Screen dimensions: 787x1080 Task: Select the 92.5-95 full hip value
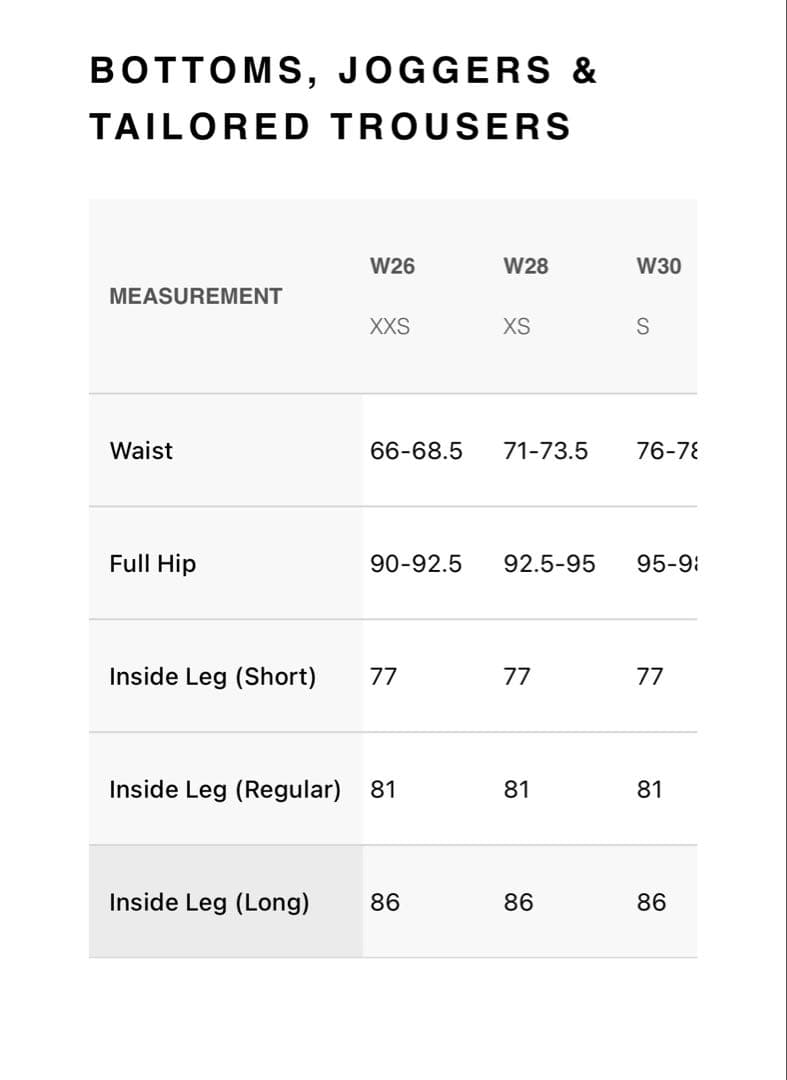point(549,563)
